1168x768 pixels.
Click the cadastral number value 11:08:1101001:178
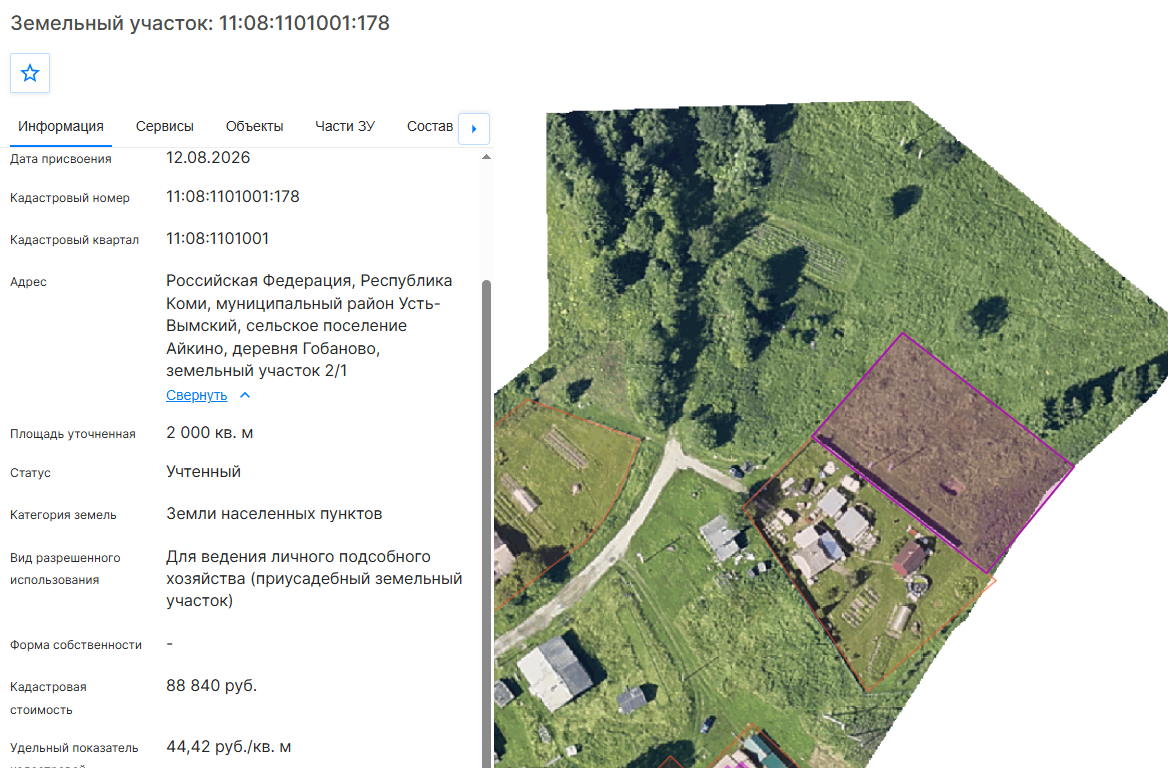click(232, 197)
